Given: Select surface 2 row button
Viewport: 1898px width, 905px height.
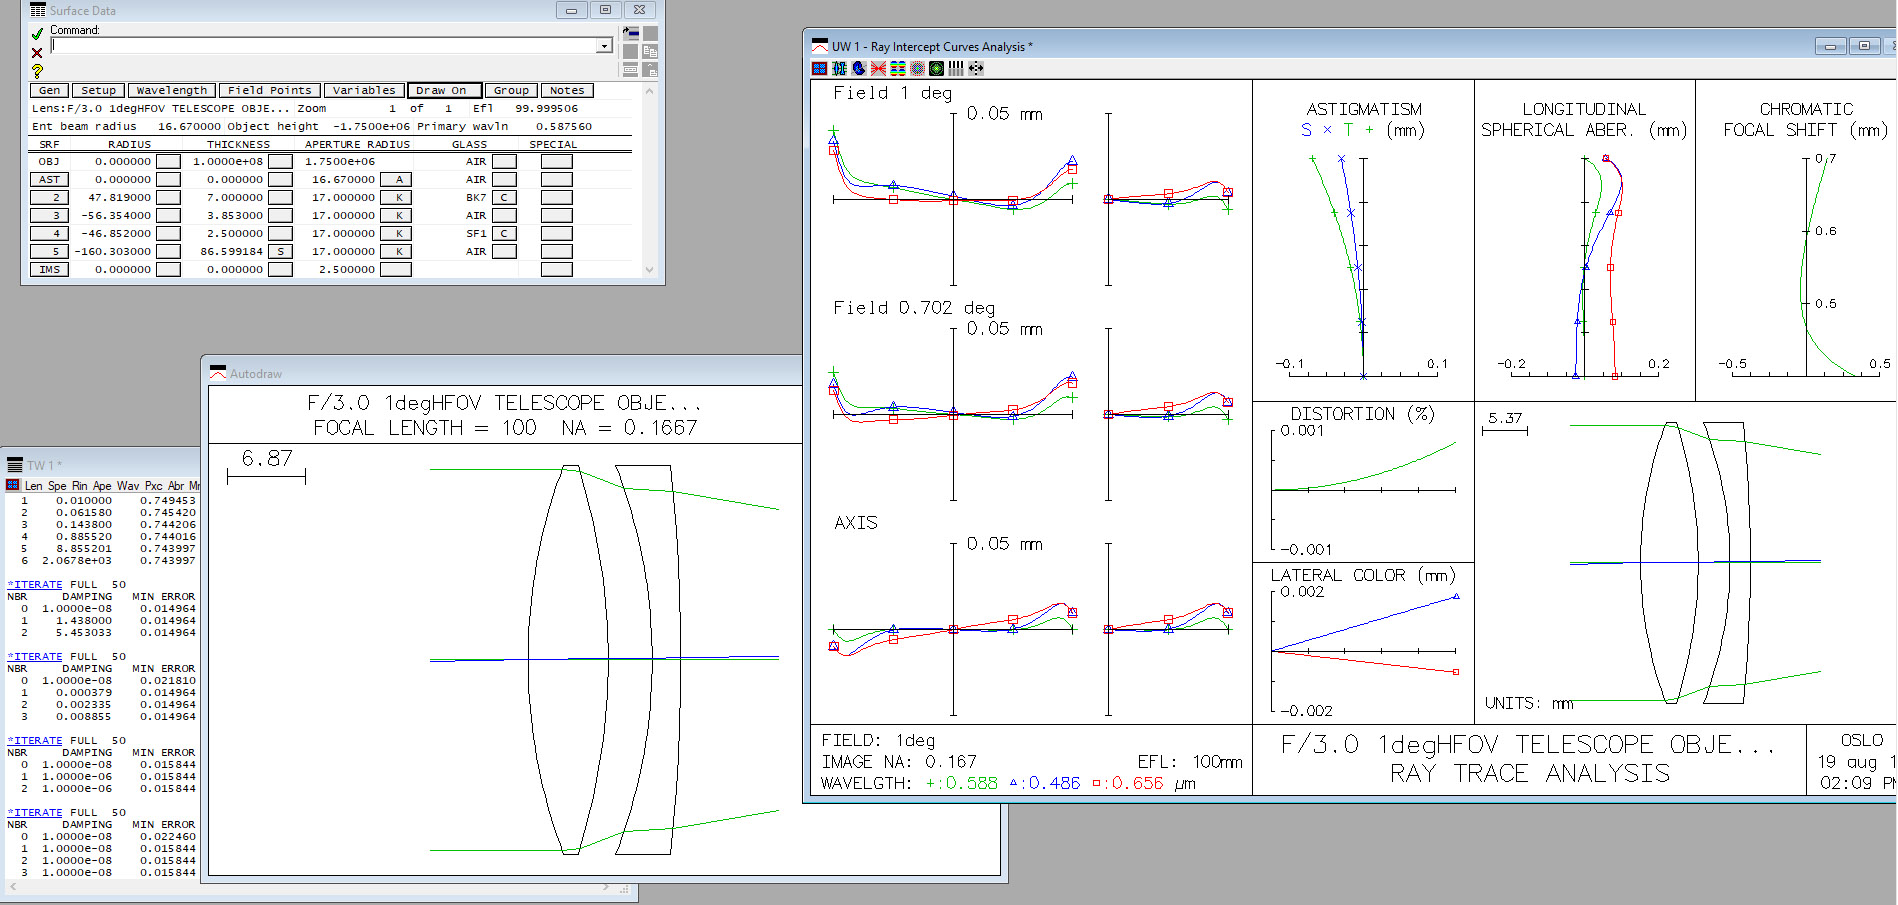Looking at the screenshot, I should tap(50, 197).
